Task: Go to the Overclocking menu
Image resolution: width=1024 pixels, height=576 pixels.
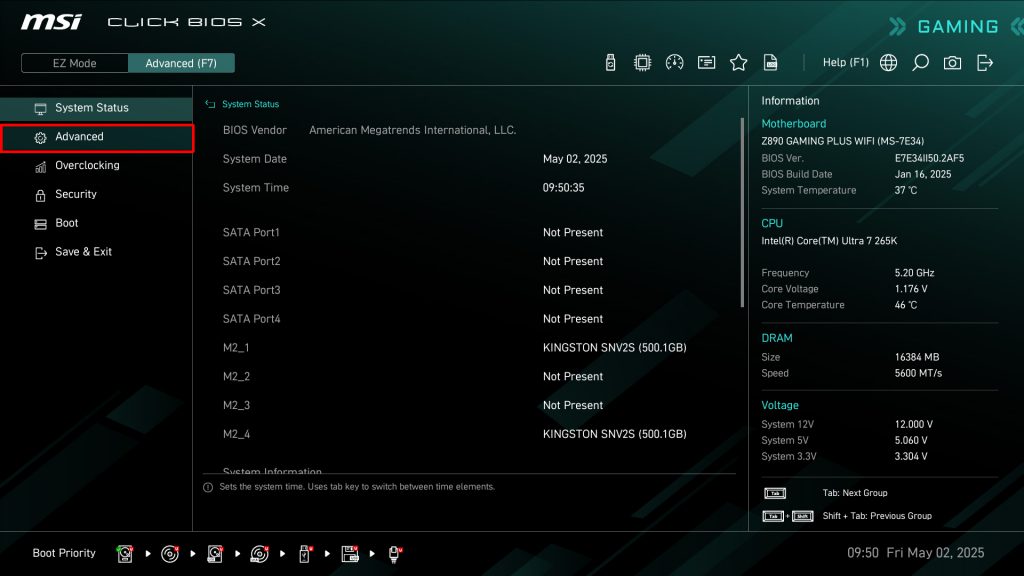Action: pos(97,166)
